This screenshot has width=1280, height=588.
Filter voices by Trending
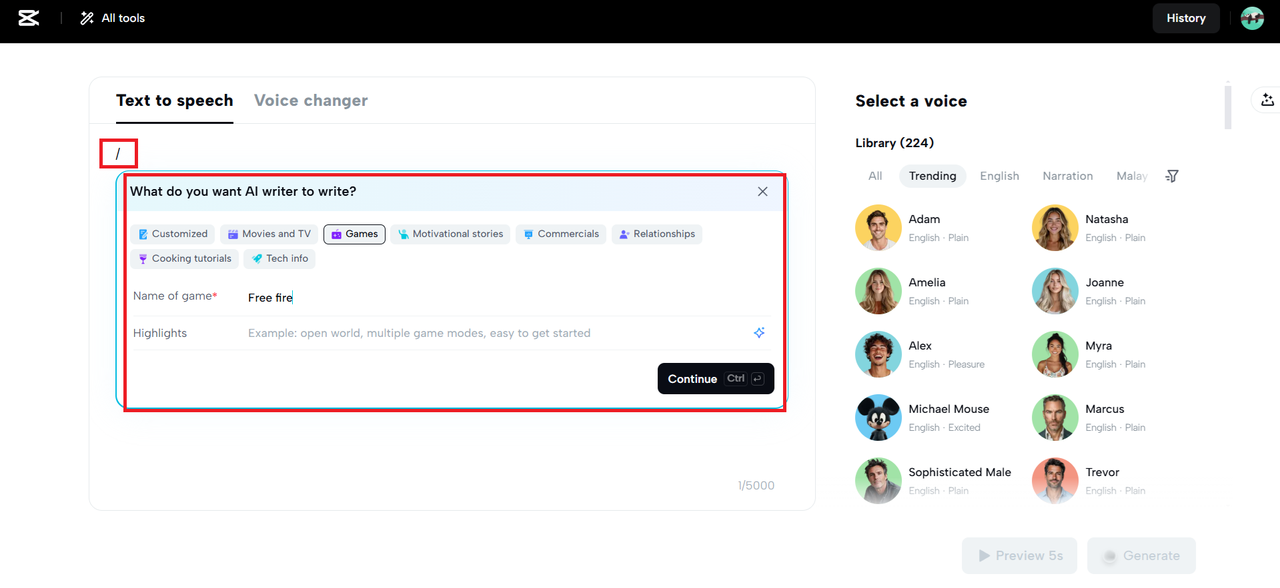coord(932,176)
